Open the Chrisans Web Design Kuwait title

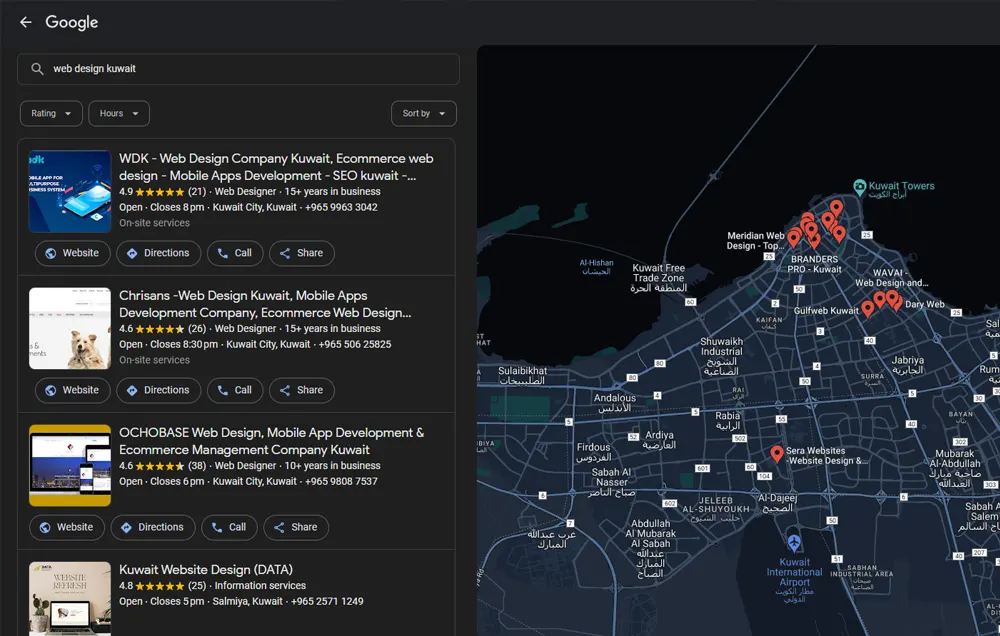point(265,304)
